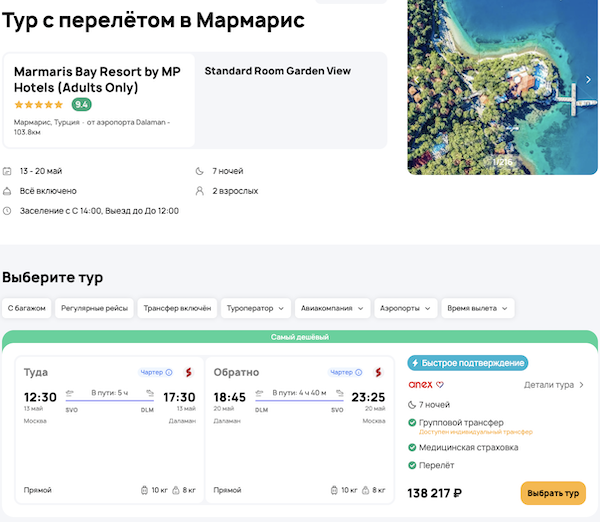Open the Детали тура link
Screen dimensions: 600x522
pyautogui.click(x=554, y=385)
